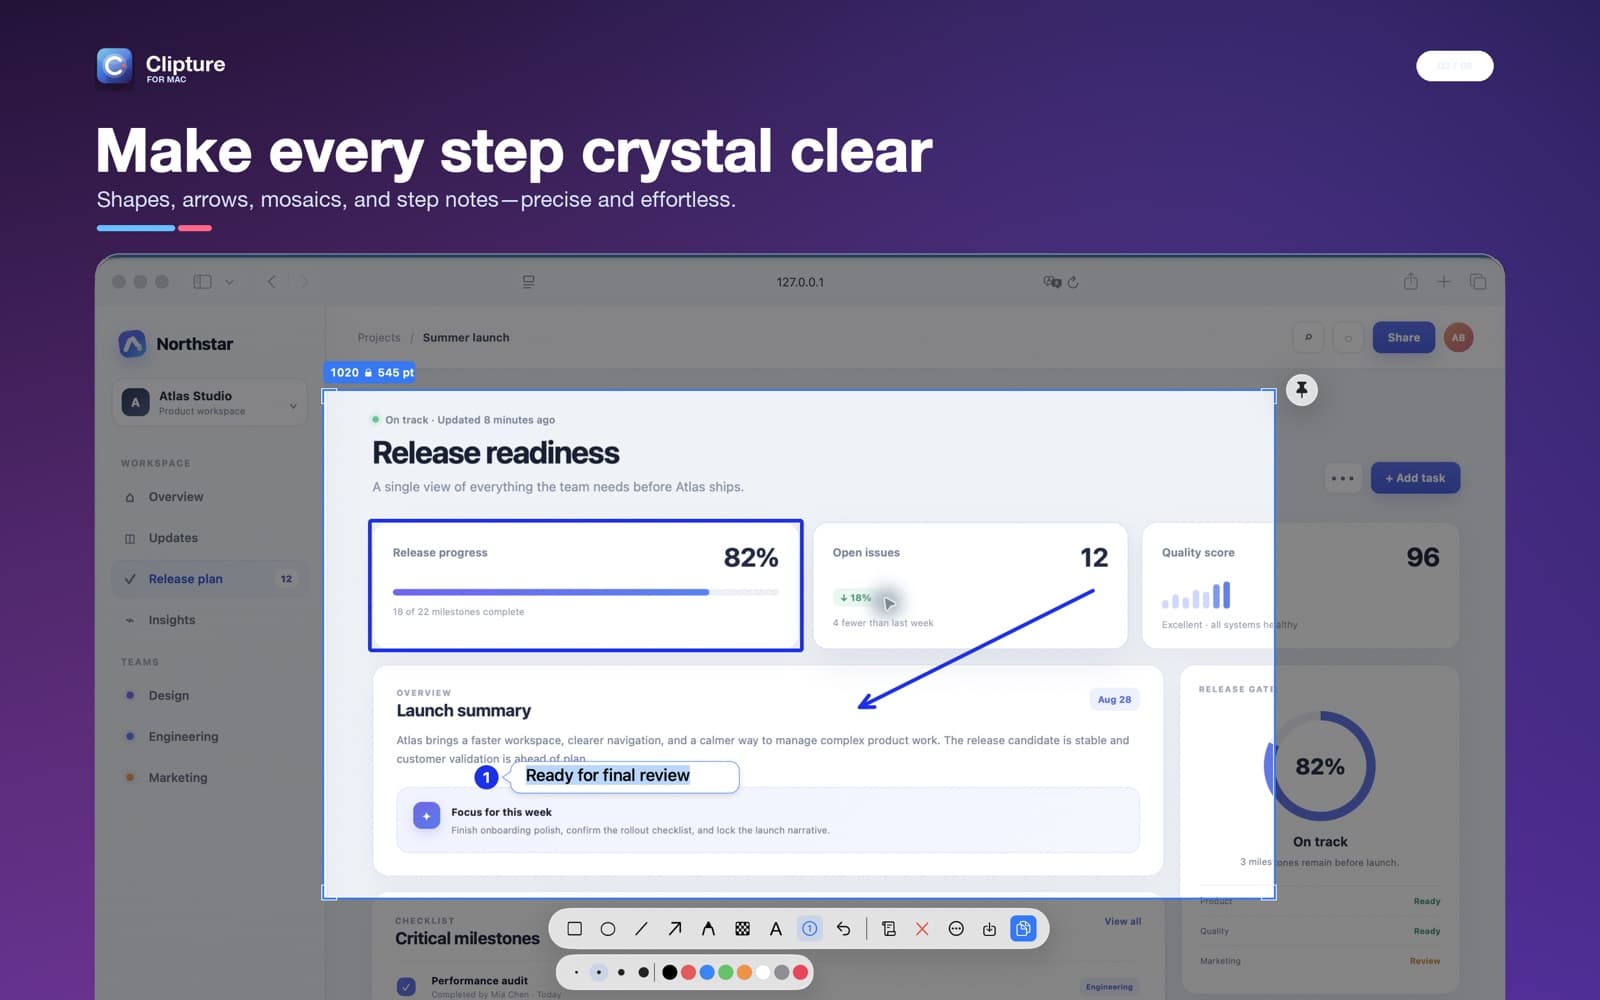Start scrolling long screenshot capture

[888, 929]
